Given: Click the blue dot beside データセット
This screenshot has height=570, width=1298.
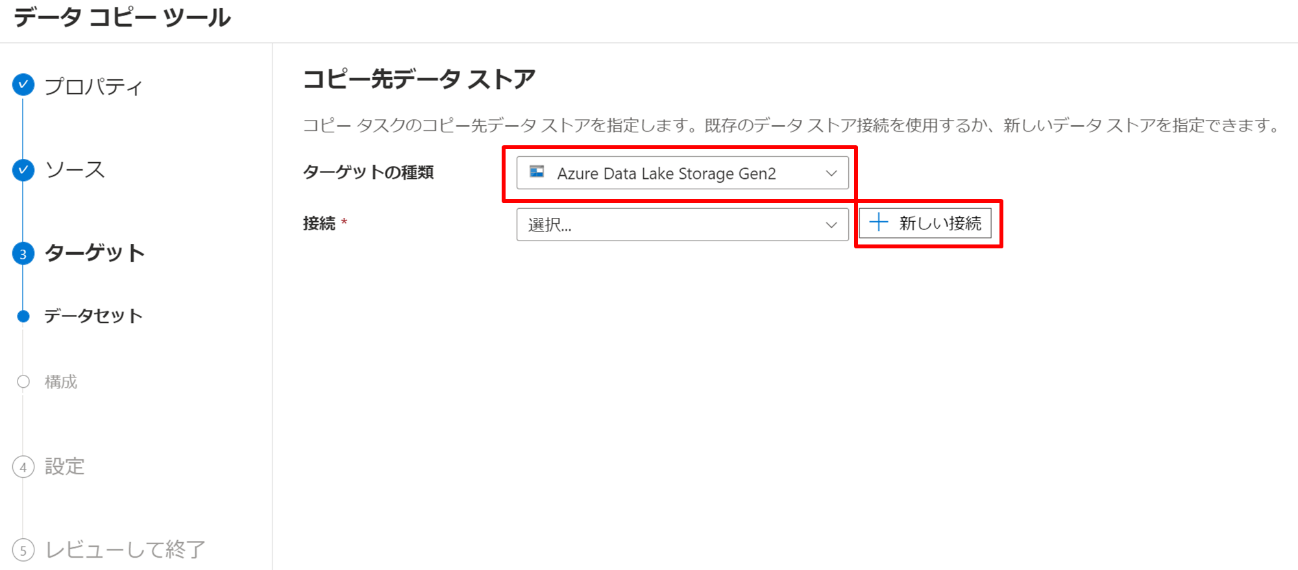Looking at the screenshot, I should click(x=23, y=316).
